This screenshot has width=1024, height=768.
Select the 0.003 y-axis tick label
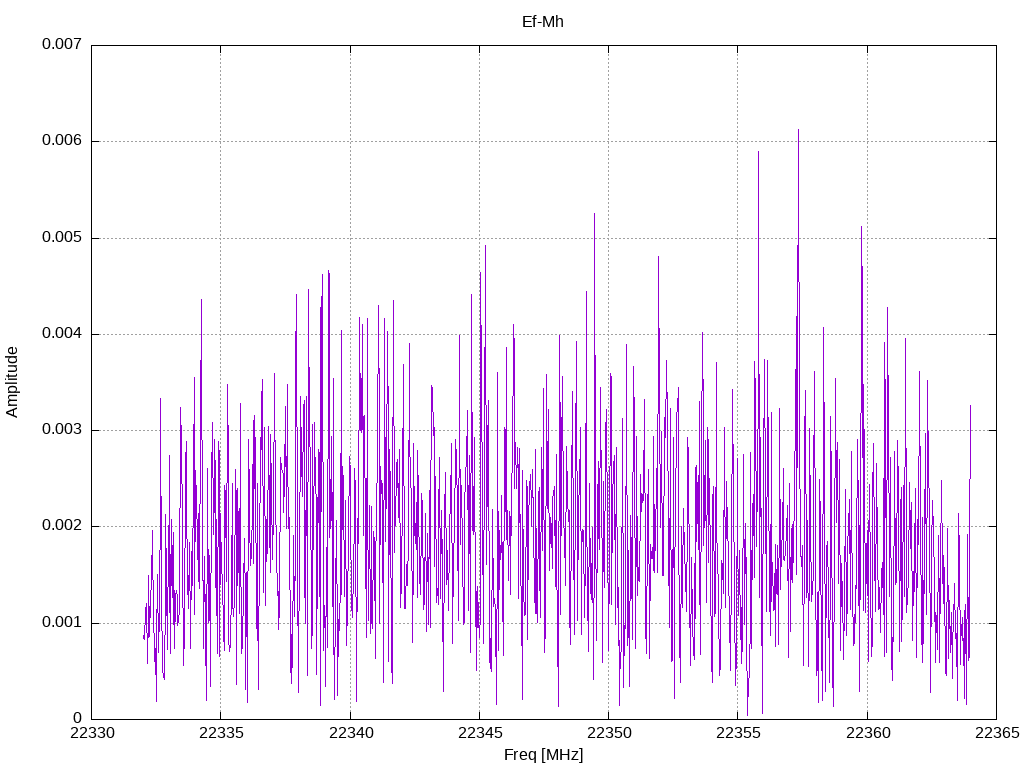[x=61, y=430]
